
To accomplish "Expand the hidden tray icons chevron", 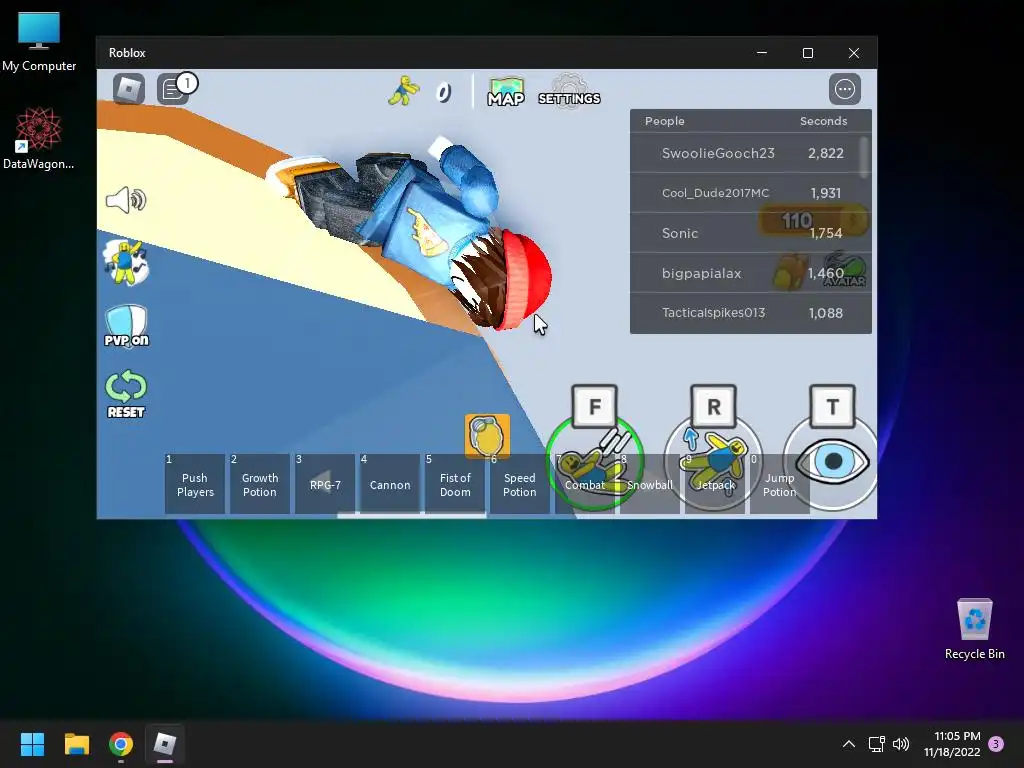I will pos(848,744).
